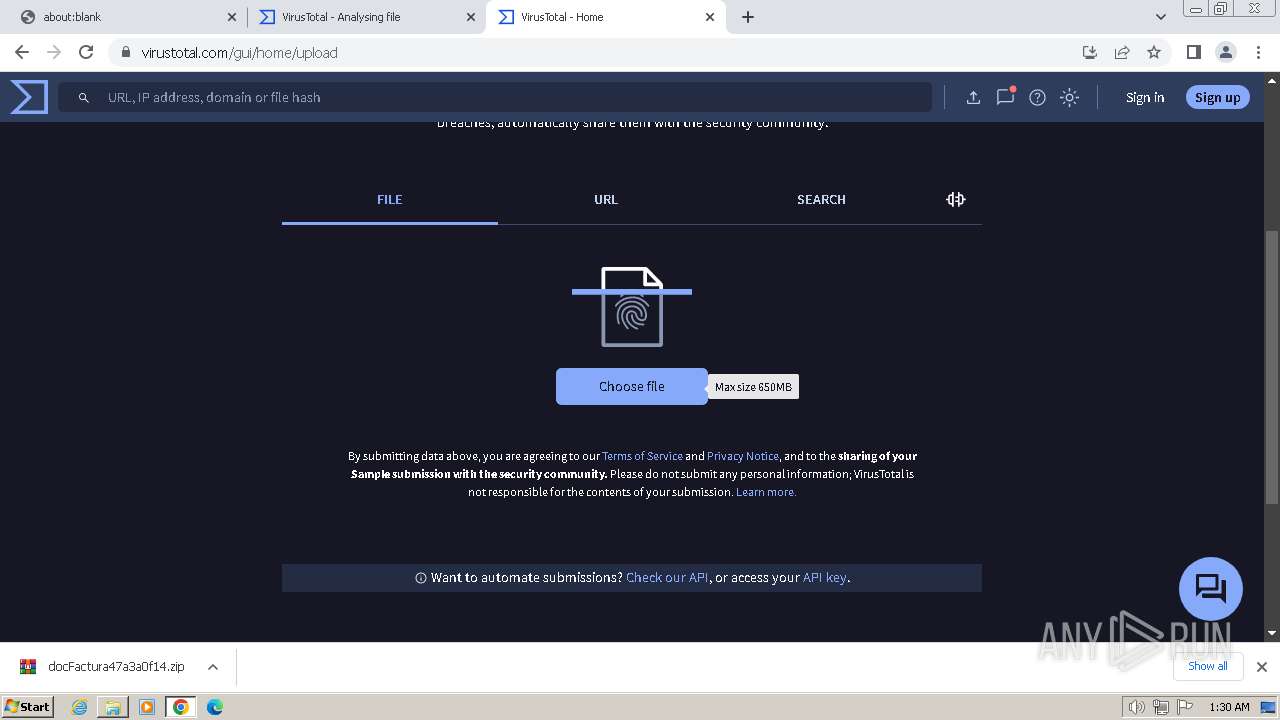Click the share page icon in address bar
Screen dimensions: 1280x720
(x=1122, y=52)
